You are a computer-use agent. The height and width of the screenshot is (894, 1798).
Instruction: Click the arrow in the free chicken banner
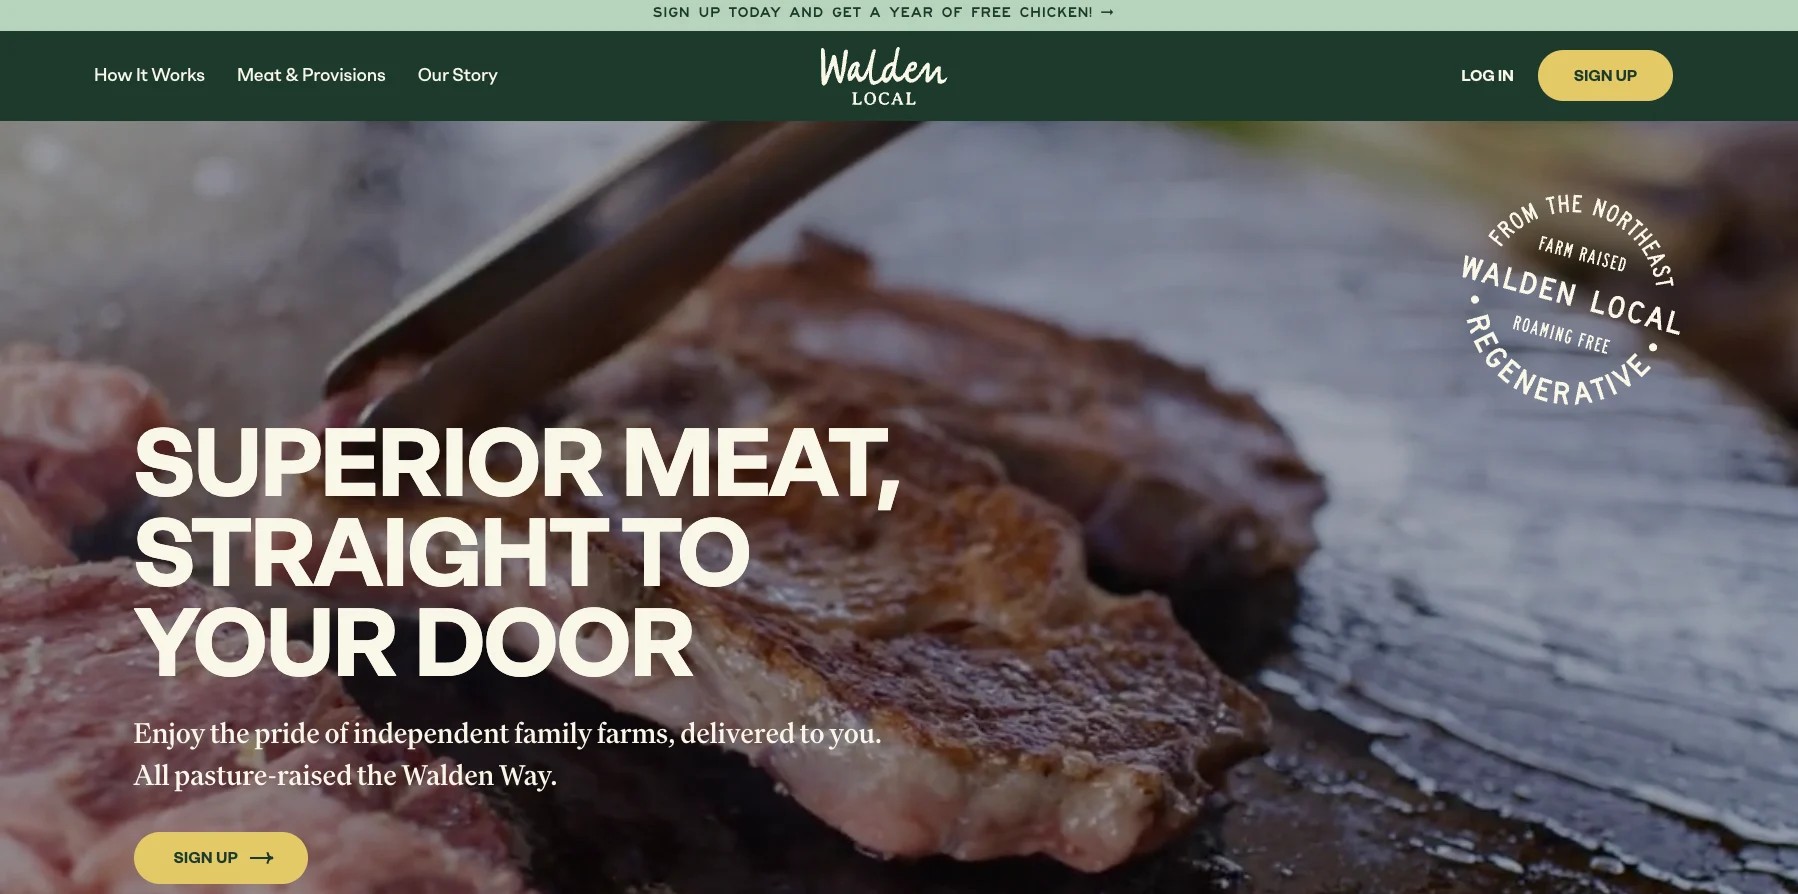(1107, 13)
